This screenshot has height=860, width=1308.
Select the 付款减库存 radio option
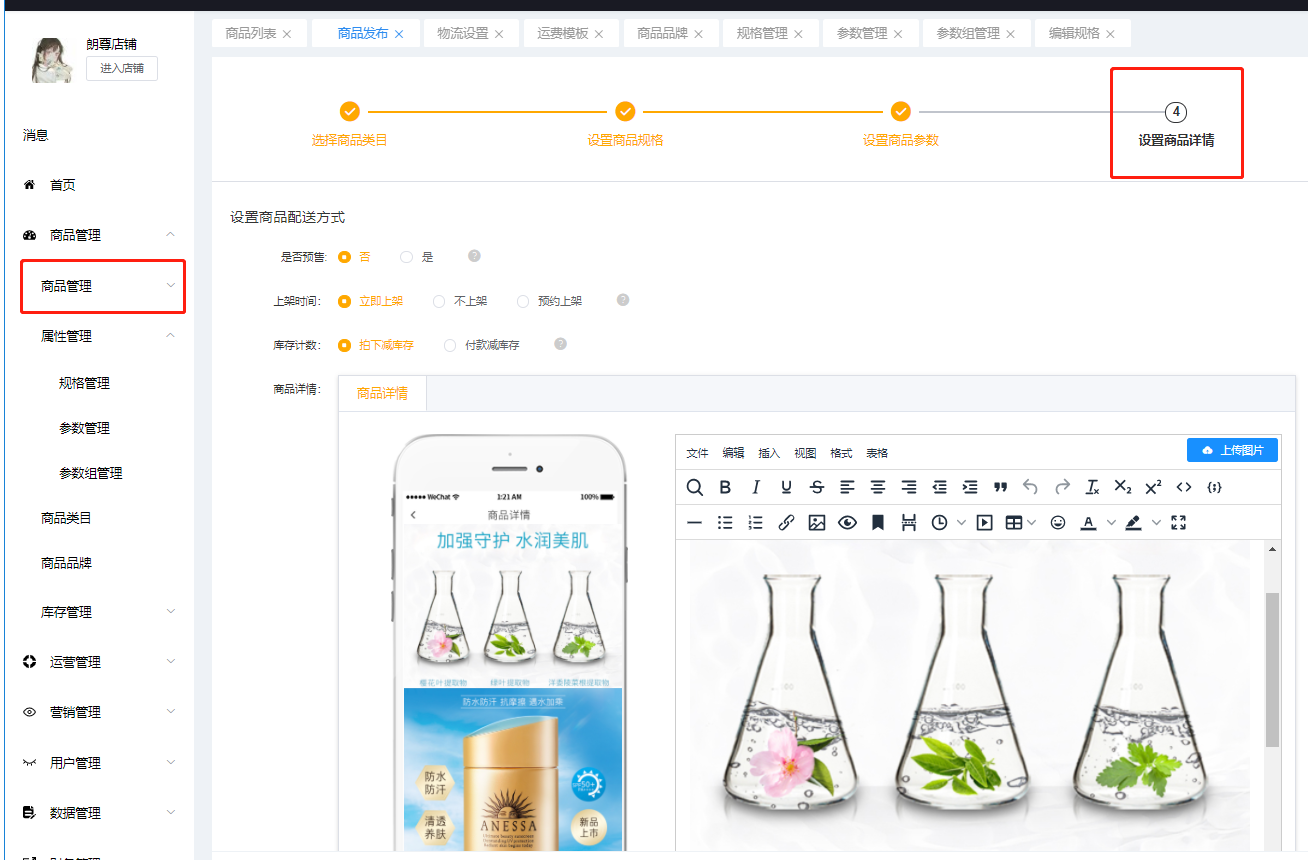coord(450,345)
